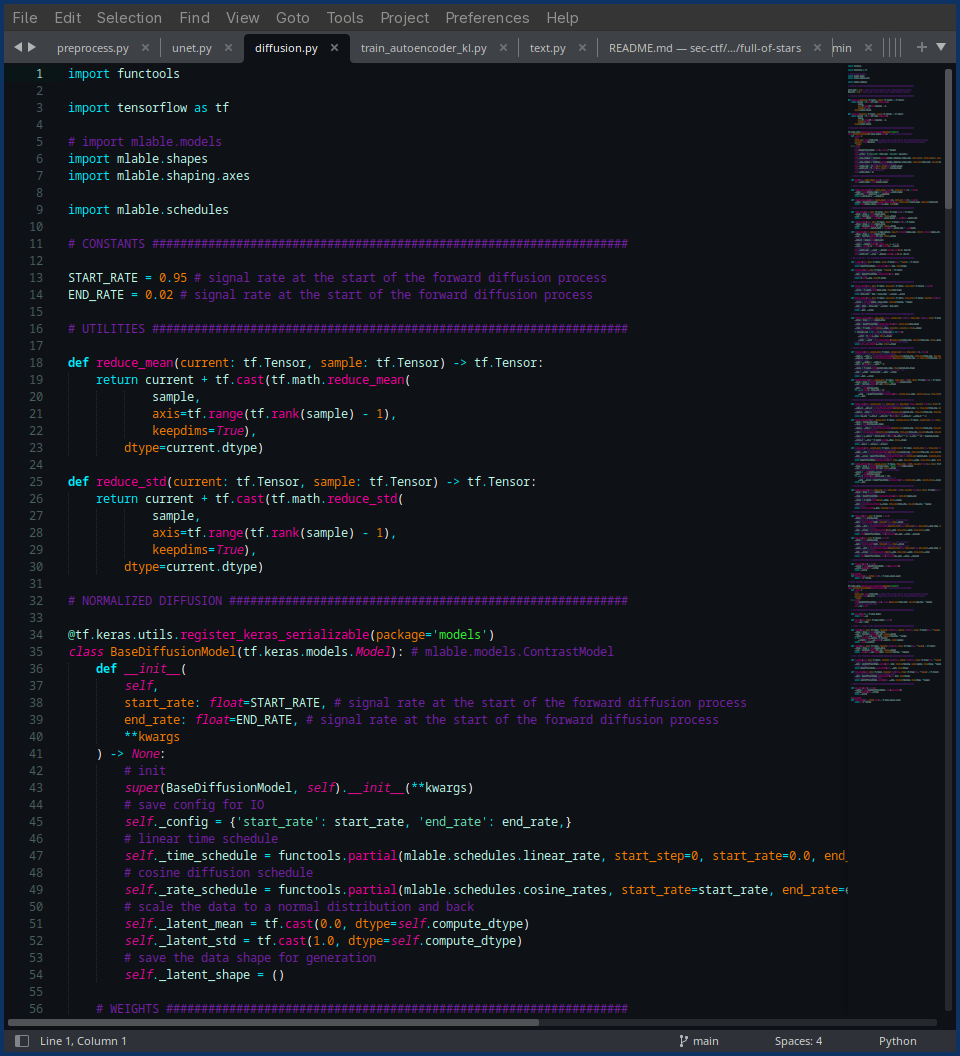This screenshot has width=960, height=1056.
Task: Click the git branch icon labeled main
Action: pyautogui.click(x=685, y=1041)
